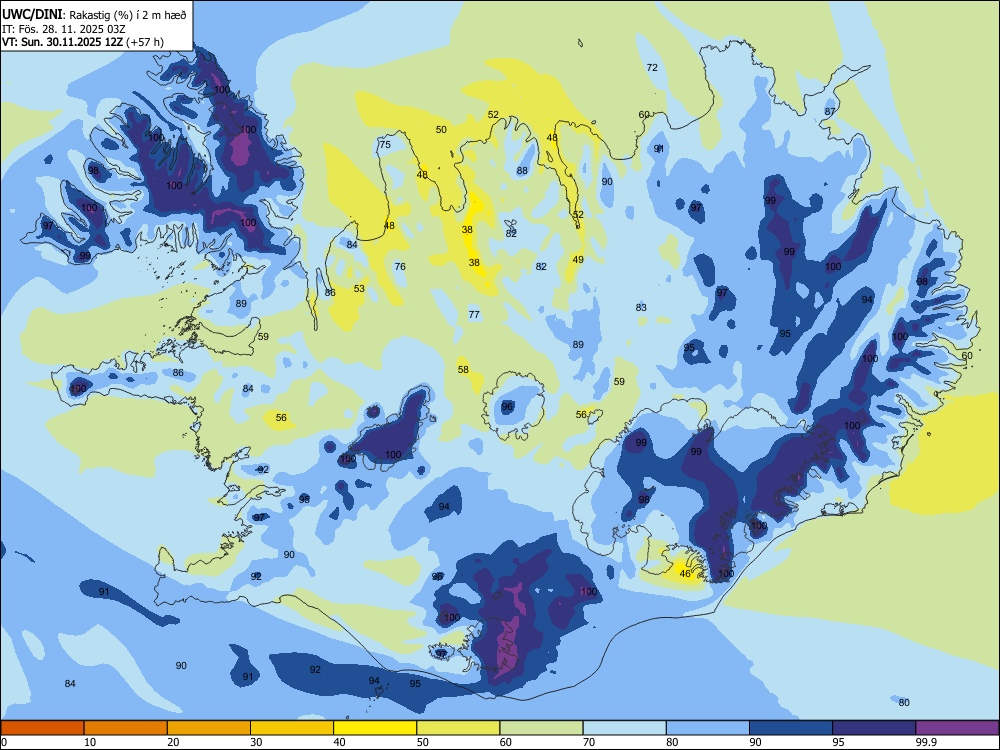Click the legend tick label 20
Image resolution: width=1000 pixels, height=750 pixels.
point(173,742)
